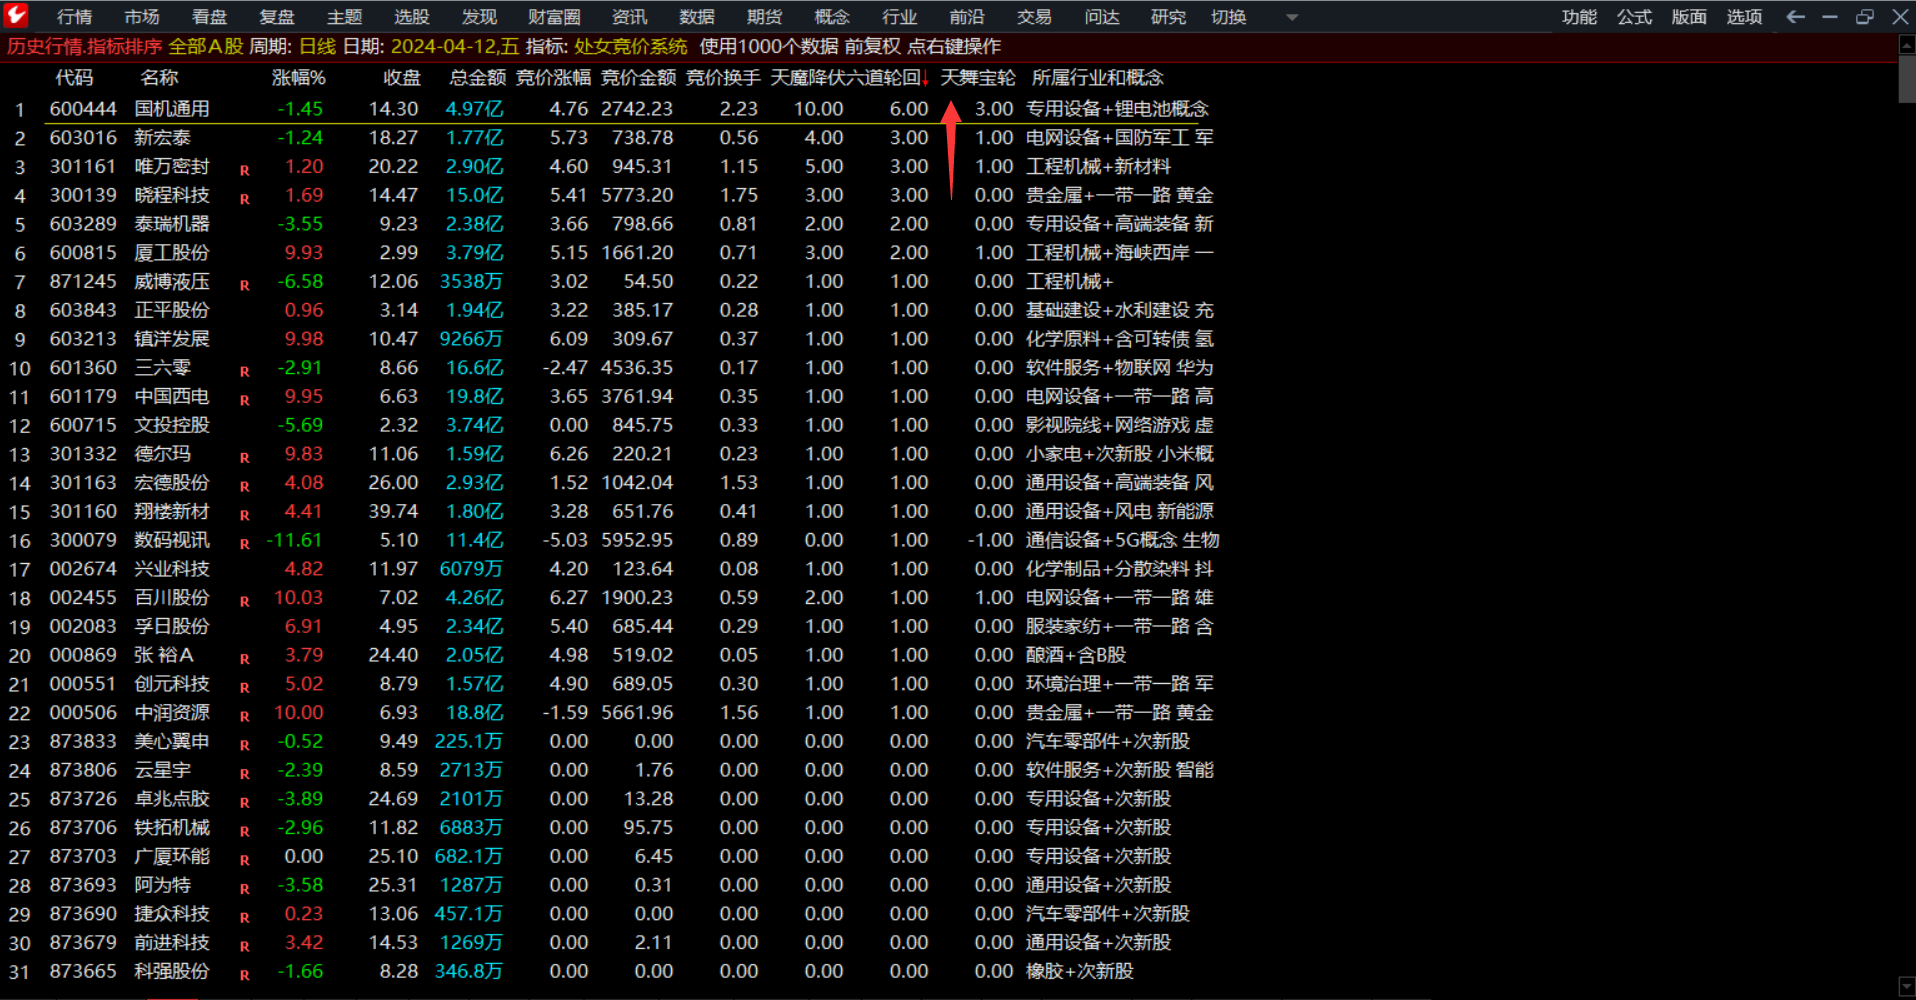
Task: Click the 处女竞价系统 indicator name
Action: 631,47
